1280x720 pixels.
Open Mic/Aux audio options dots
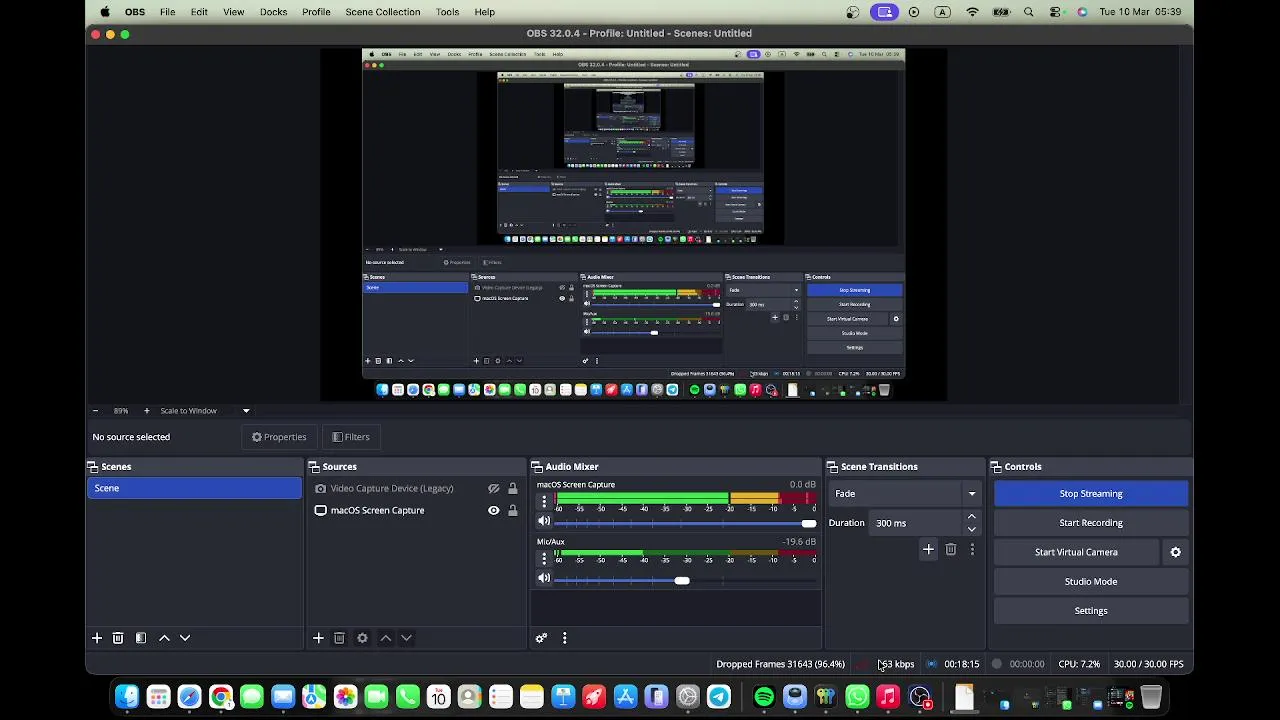pyautogui.click(x=544, y=558)
